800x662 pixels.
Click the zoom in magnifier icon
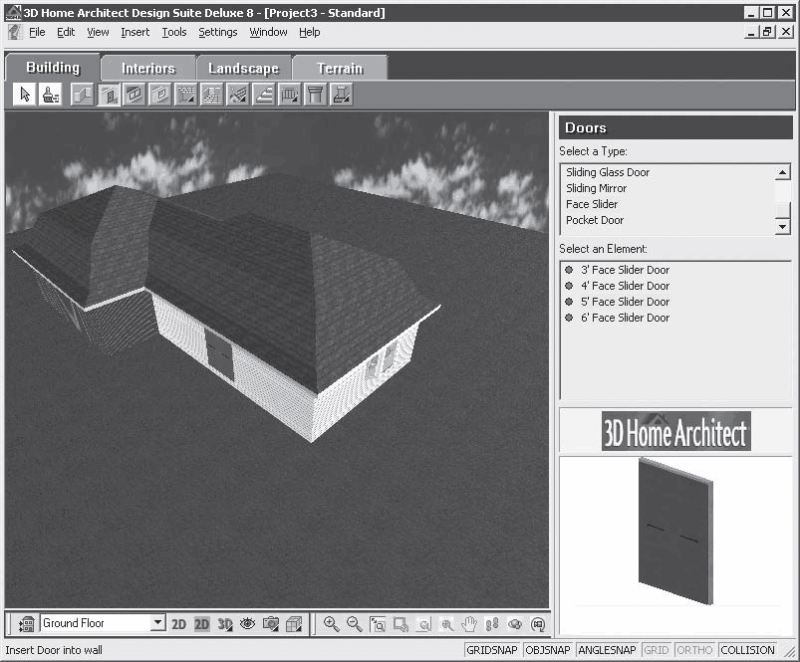(x=331, y=624)
